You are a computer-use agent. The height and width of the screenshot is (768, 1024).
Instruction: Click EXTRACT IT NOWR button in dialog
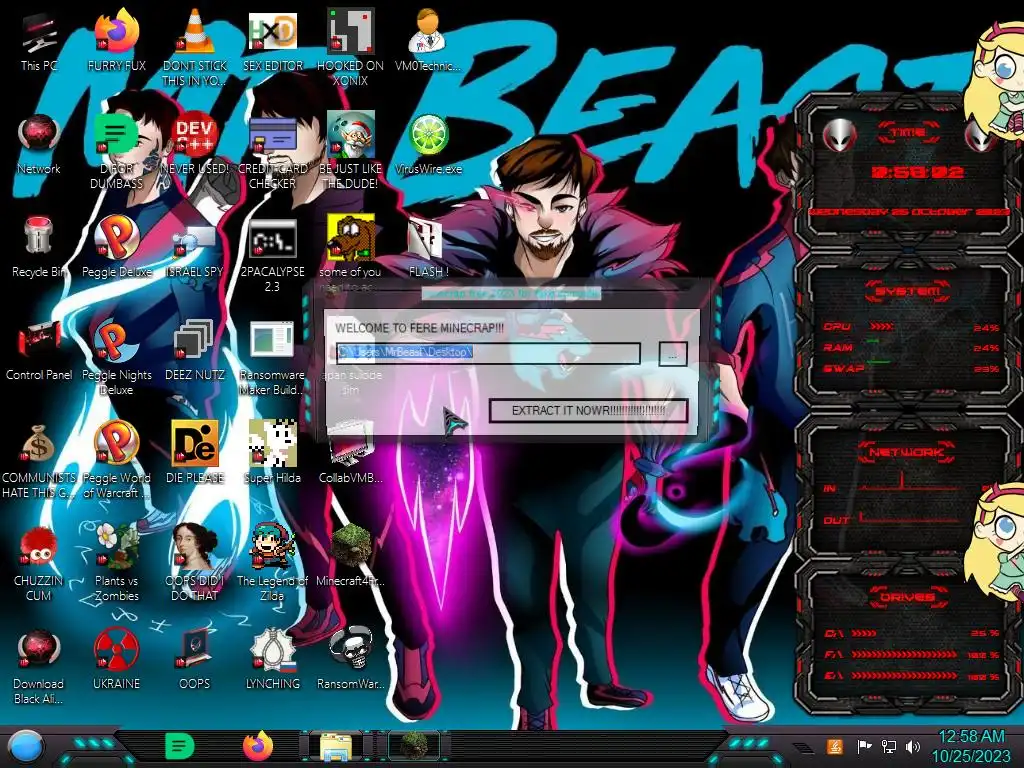[588, 411]
